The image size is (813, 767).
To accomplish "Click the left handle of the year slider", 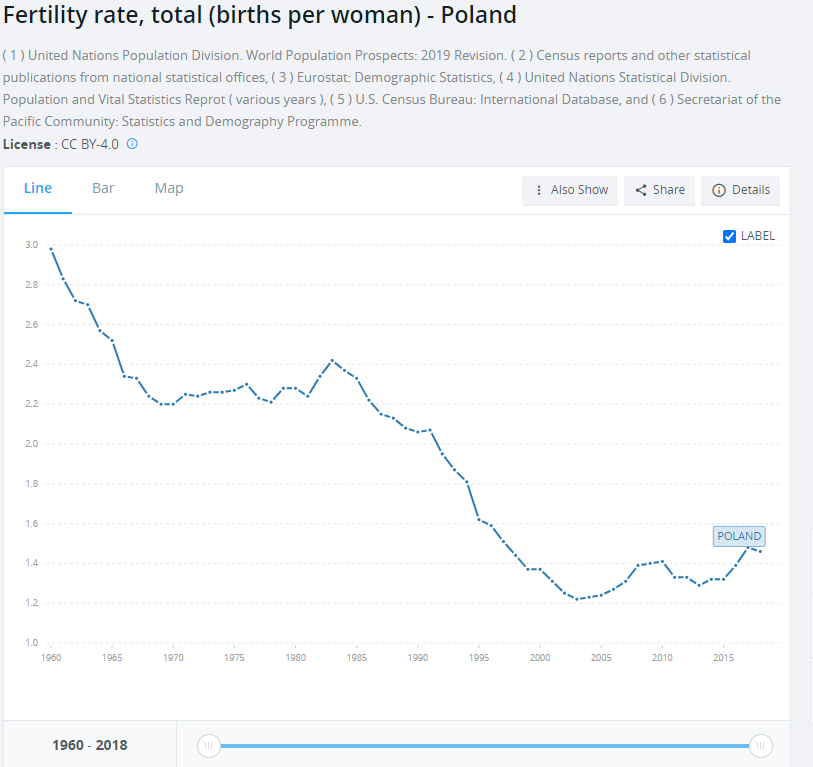I will (x=208, y=745).
